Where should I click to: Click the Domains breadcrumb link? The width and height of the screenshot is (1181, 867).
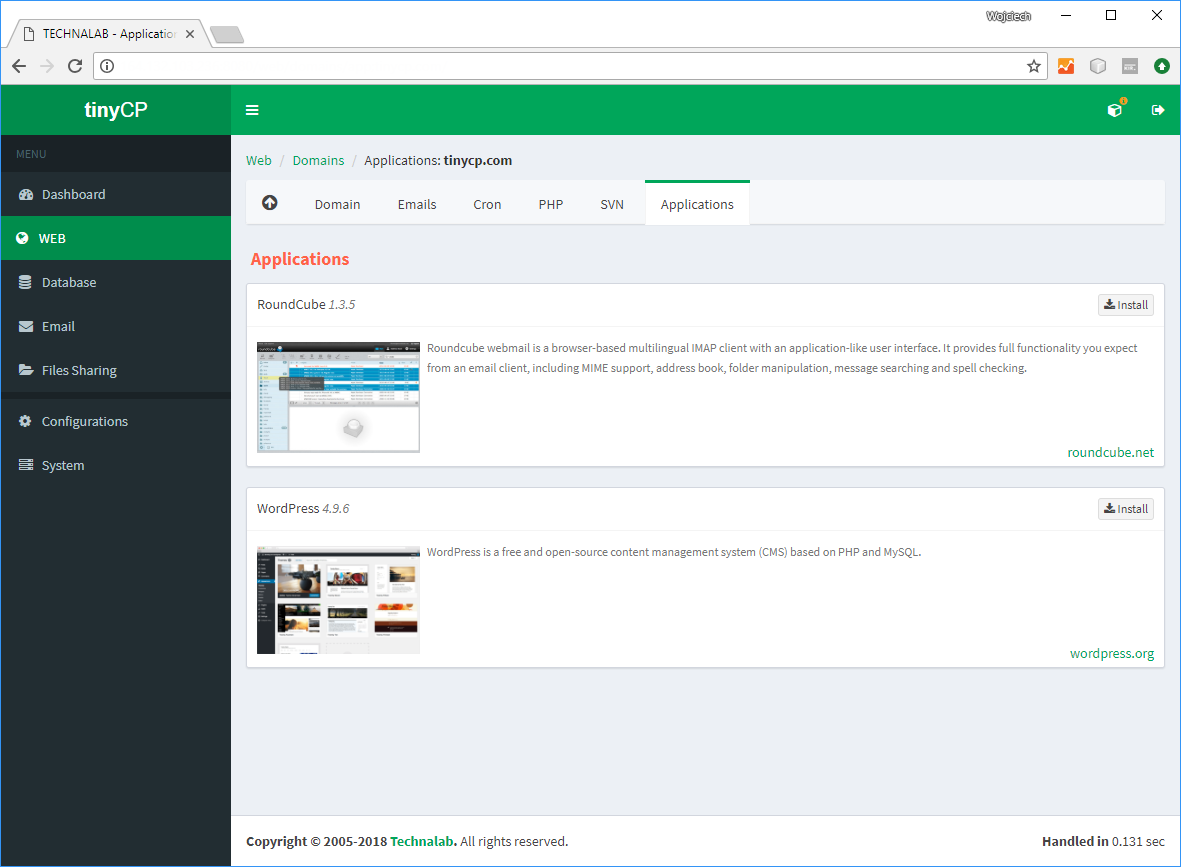click(x=318, y=160)
